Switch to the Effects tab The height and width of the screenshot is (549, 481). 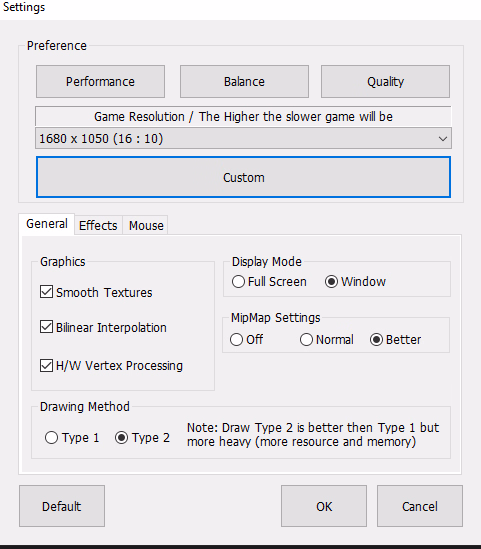point(98,225)
